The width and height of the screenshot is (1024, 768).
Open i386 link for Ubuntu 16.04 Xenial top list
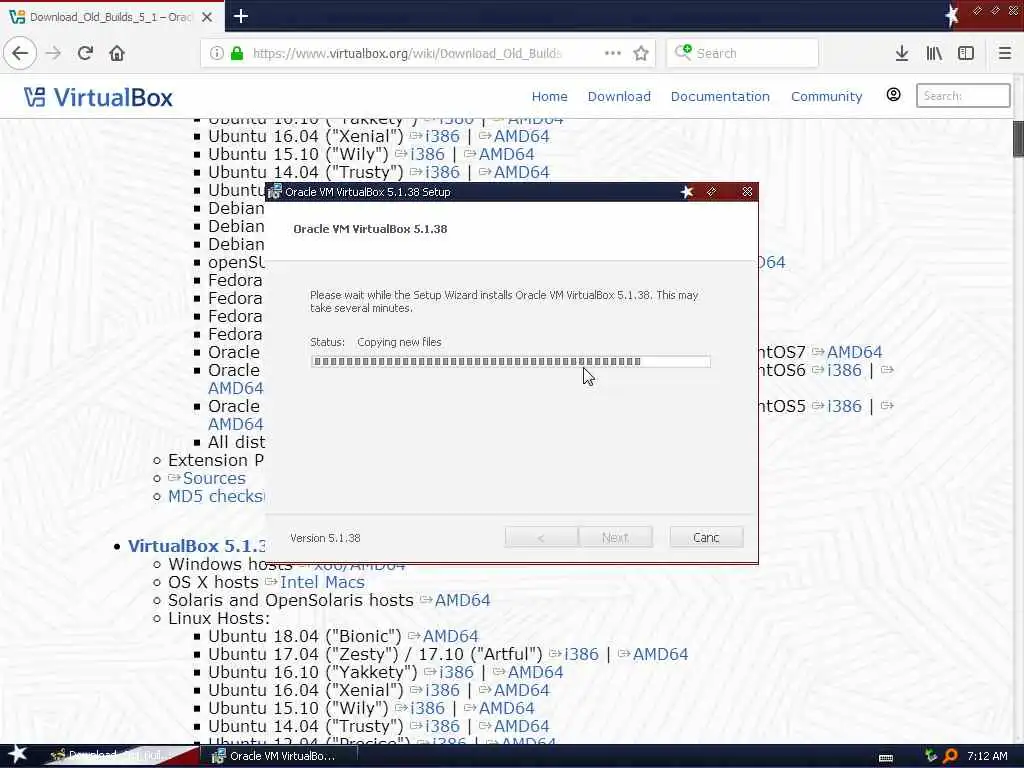442,136
